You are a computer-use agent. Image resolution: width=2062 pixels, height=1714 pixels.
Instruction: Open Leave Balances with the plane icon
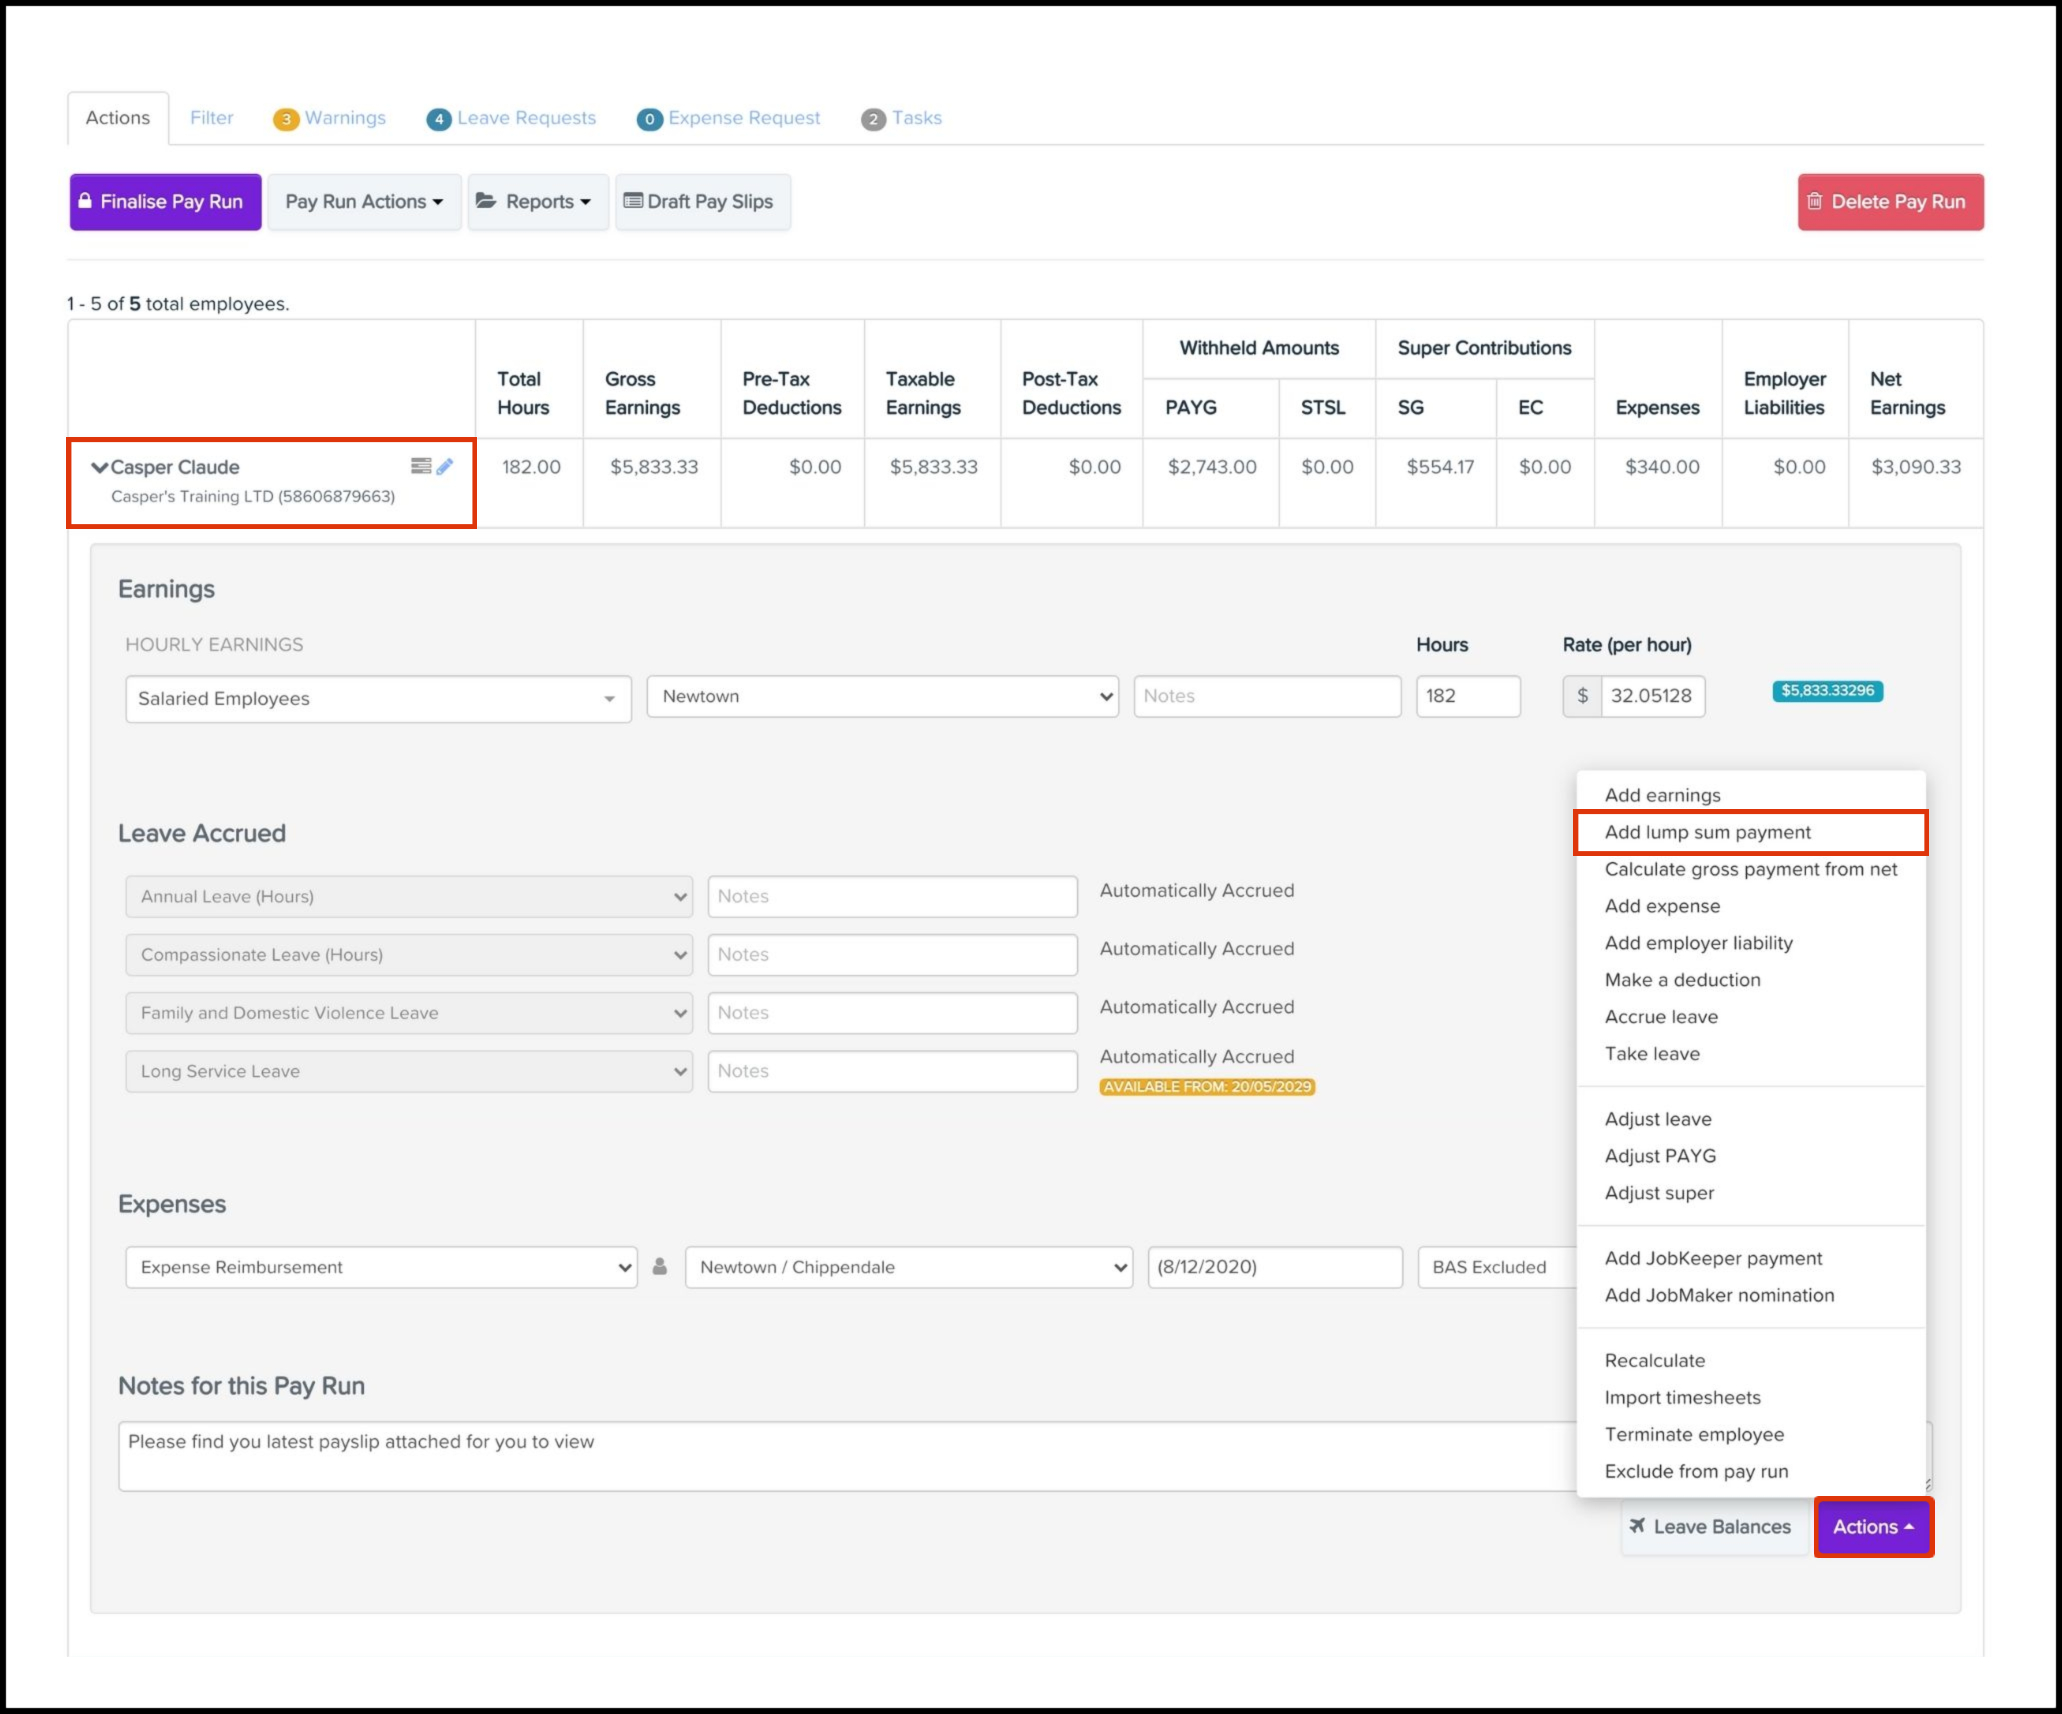pyautogui.click(x=1710, y=1527)
